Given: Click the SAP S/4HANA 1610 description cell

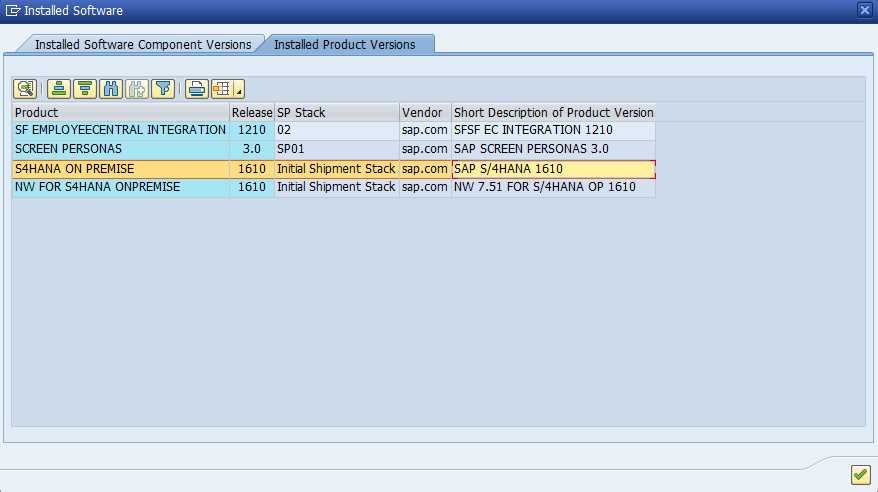Looking at the screenshot, I should [x=553, y=168].
